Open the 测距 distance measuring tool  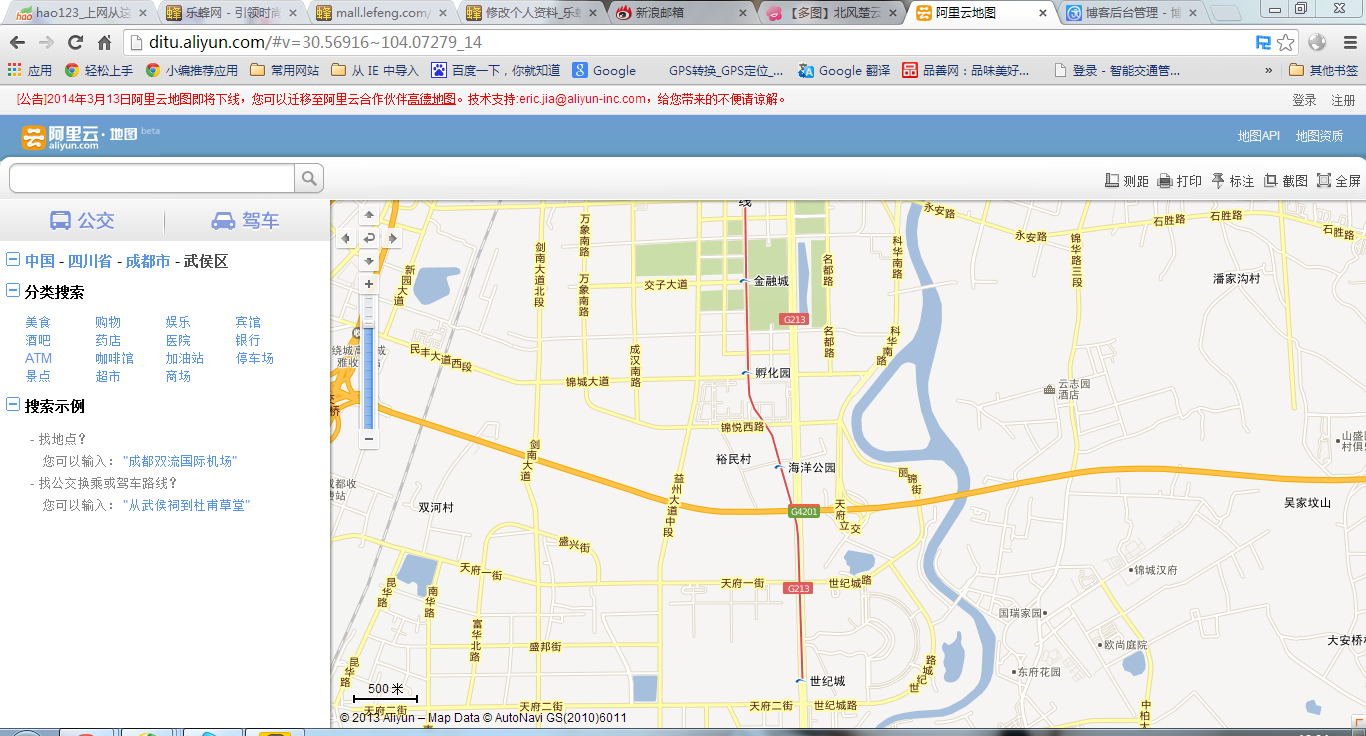pos(1127,181)
